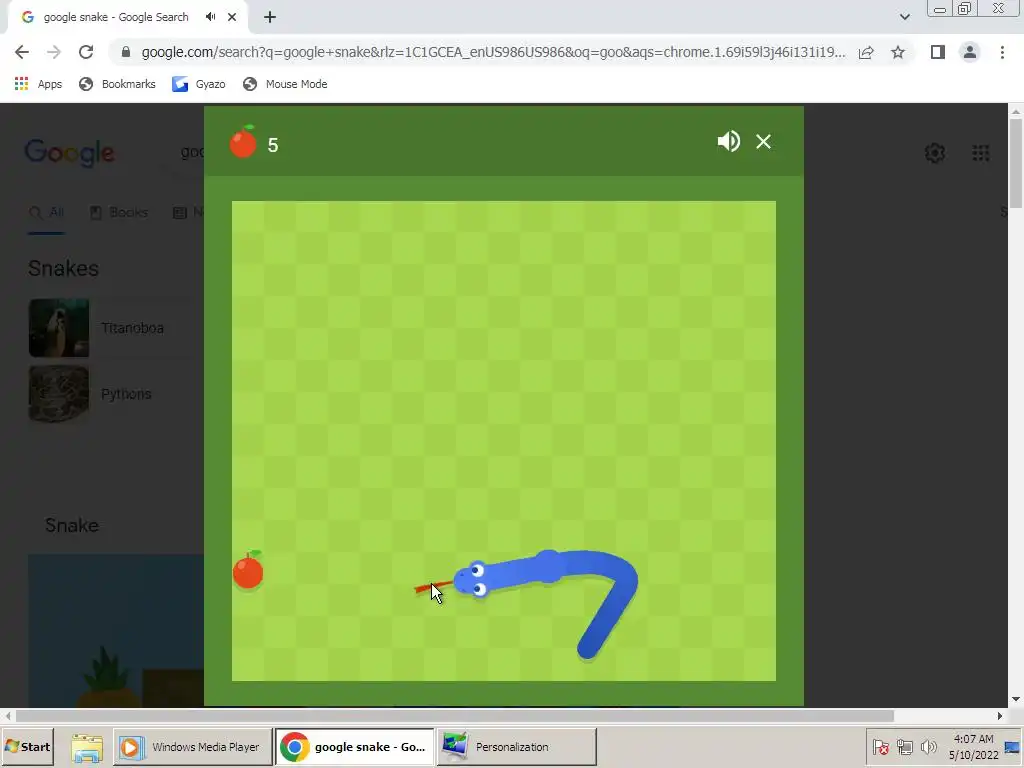The width and height of the screenshot is (1024, 768).
Task: Click the Chrome google snake taskbar item
Action: 355,746
